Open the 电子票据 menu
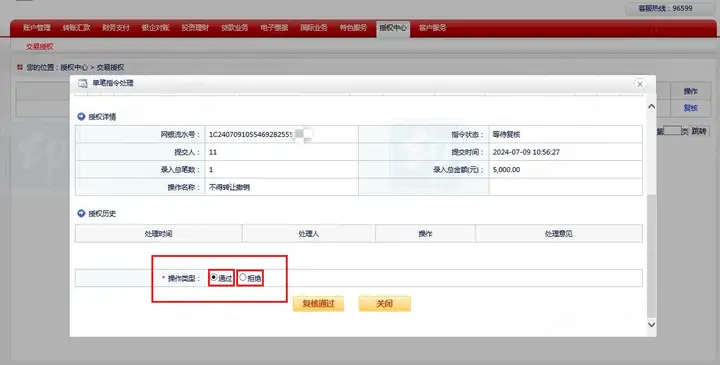This screenshot has width=720, height=365. pyautogui.click(x=274, y=28)
